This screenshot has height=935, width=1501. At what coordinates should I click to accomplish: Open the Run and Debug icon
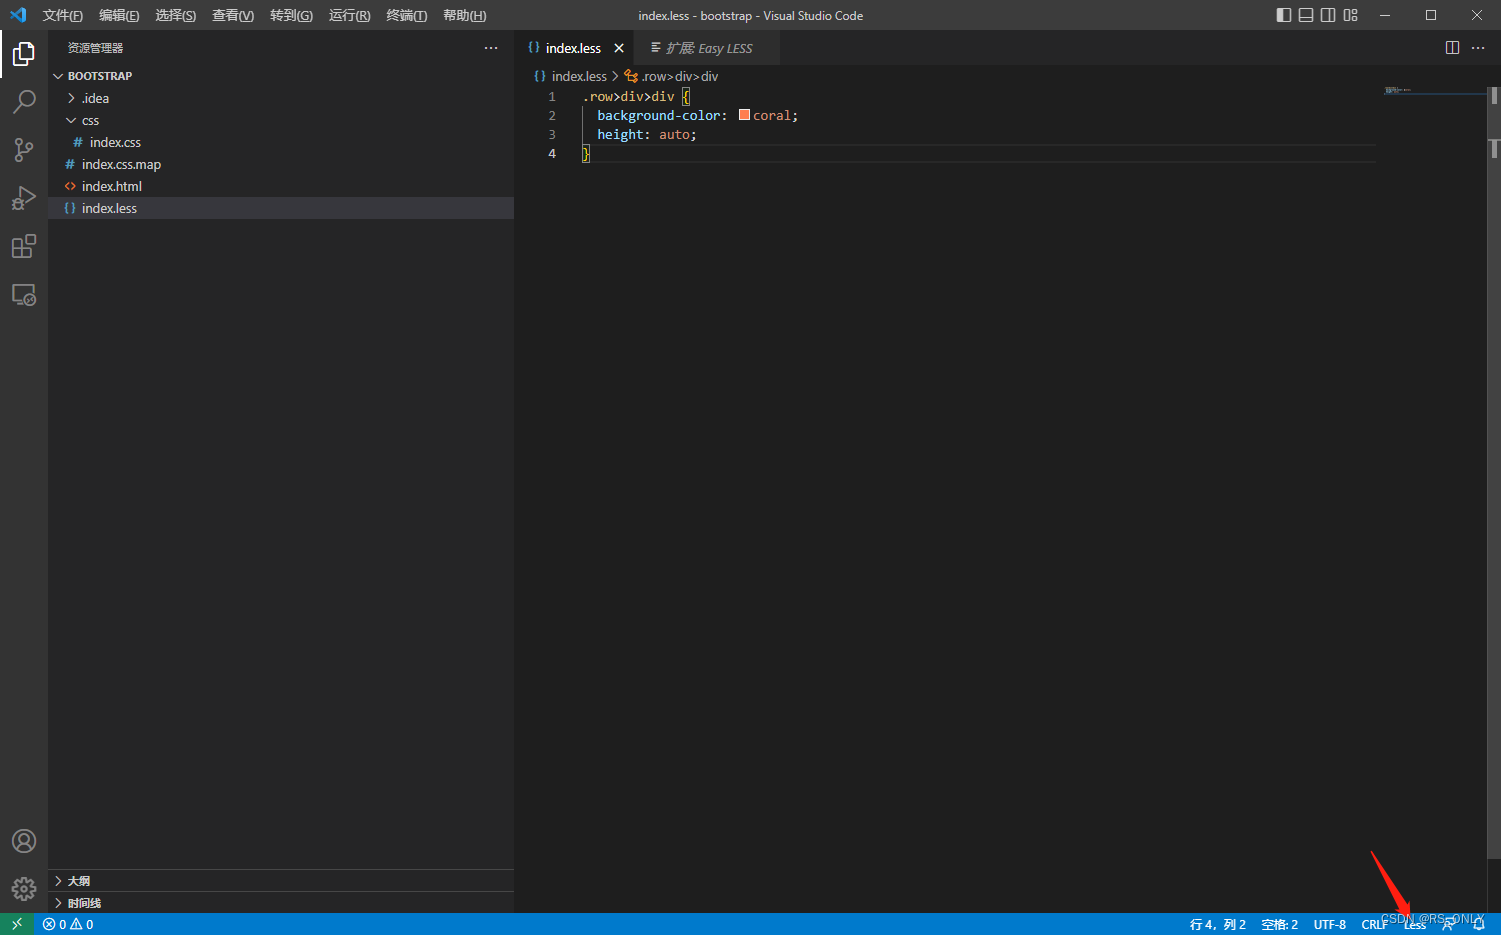[x=23, y=197]
